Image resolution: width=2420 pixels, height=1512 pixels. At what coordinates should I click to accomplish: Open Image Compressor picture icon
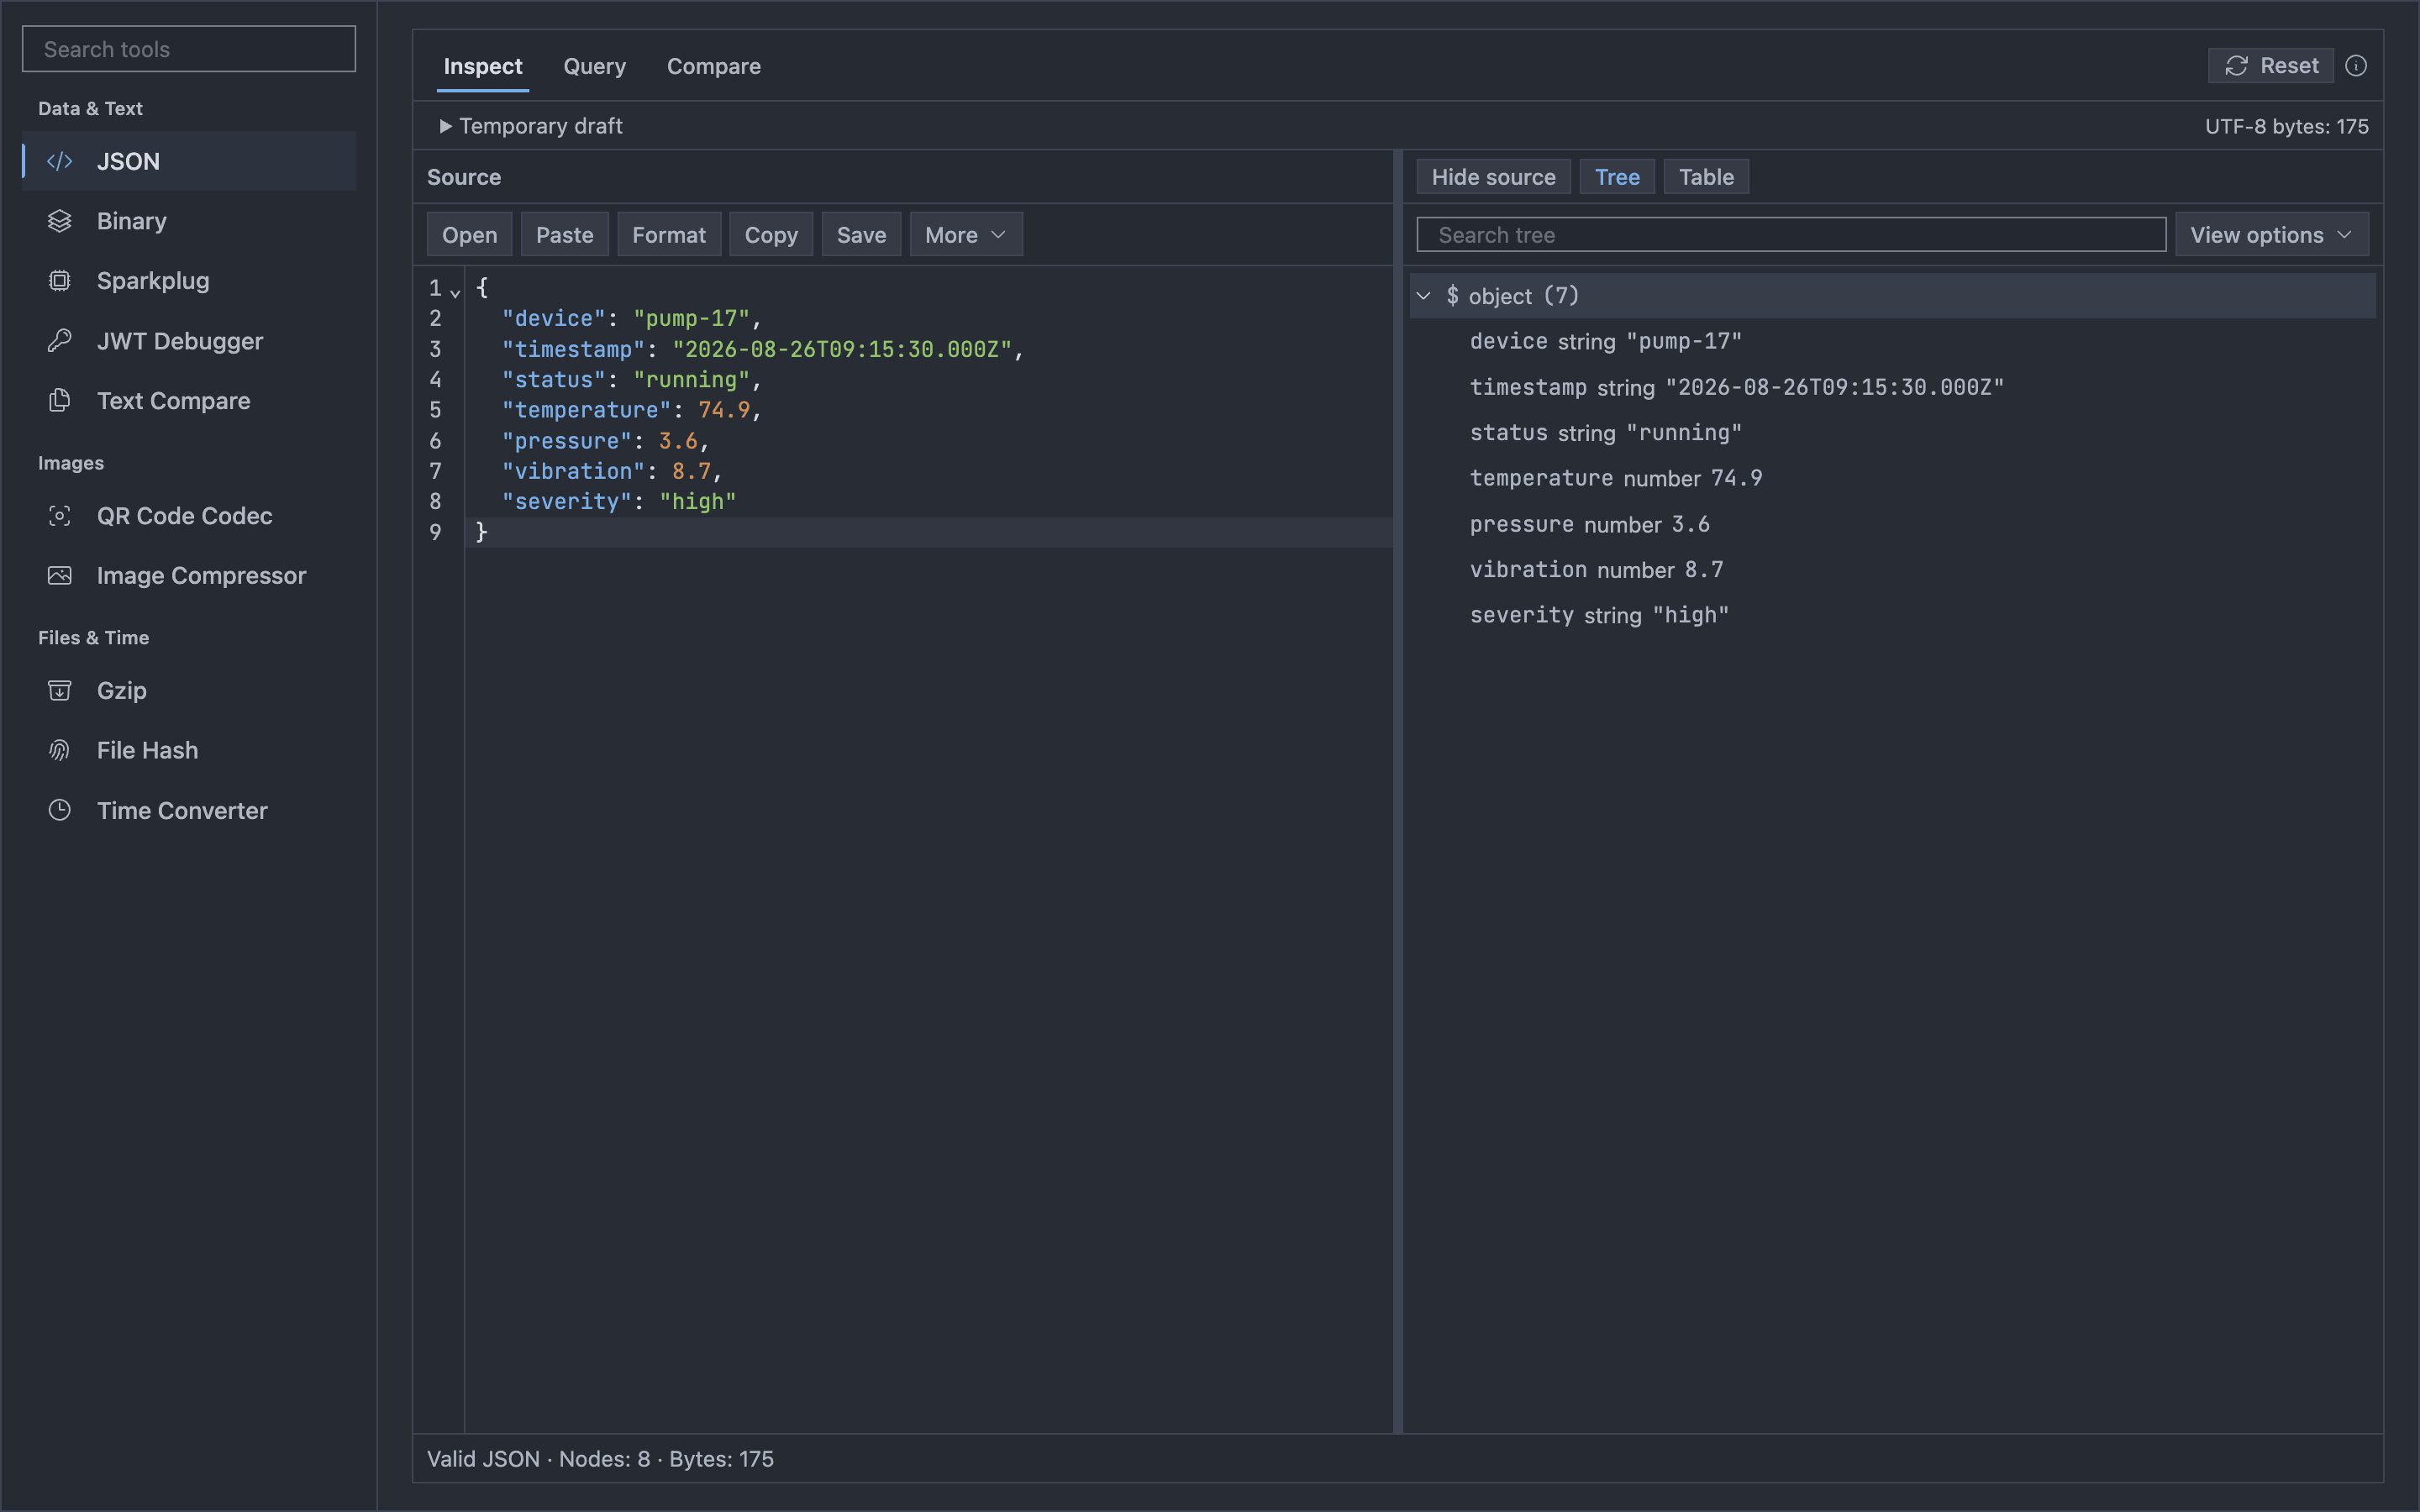[60, 576]
